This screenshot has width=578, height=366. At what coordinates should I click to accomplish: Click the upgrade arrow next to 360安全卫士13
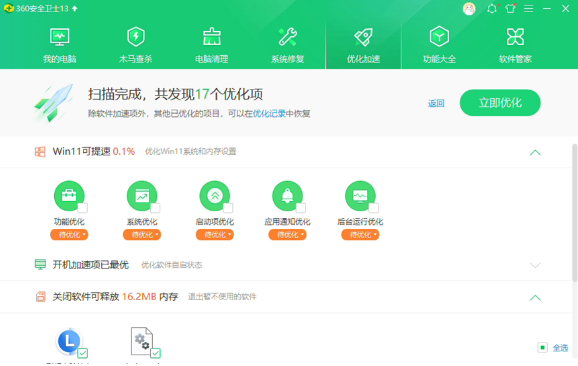75,8
